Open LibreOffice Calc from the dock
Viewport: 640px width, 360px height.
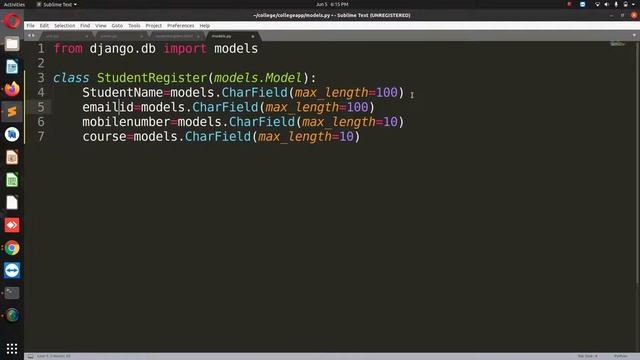pos(12,180)
